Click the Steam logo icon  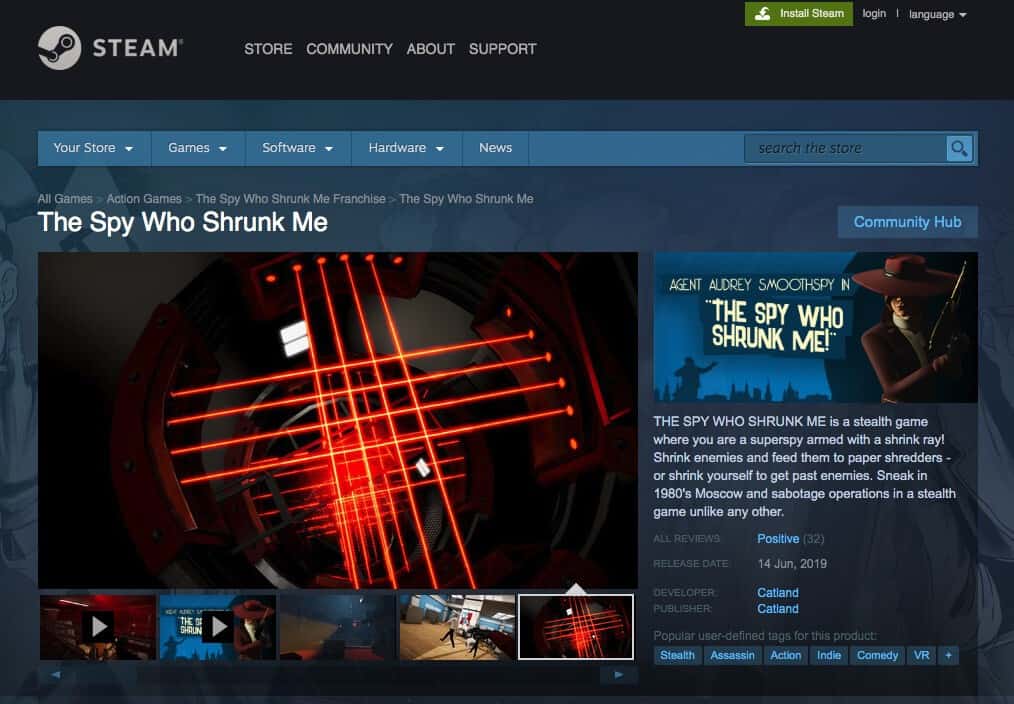(59, 48)
